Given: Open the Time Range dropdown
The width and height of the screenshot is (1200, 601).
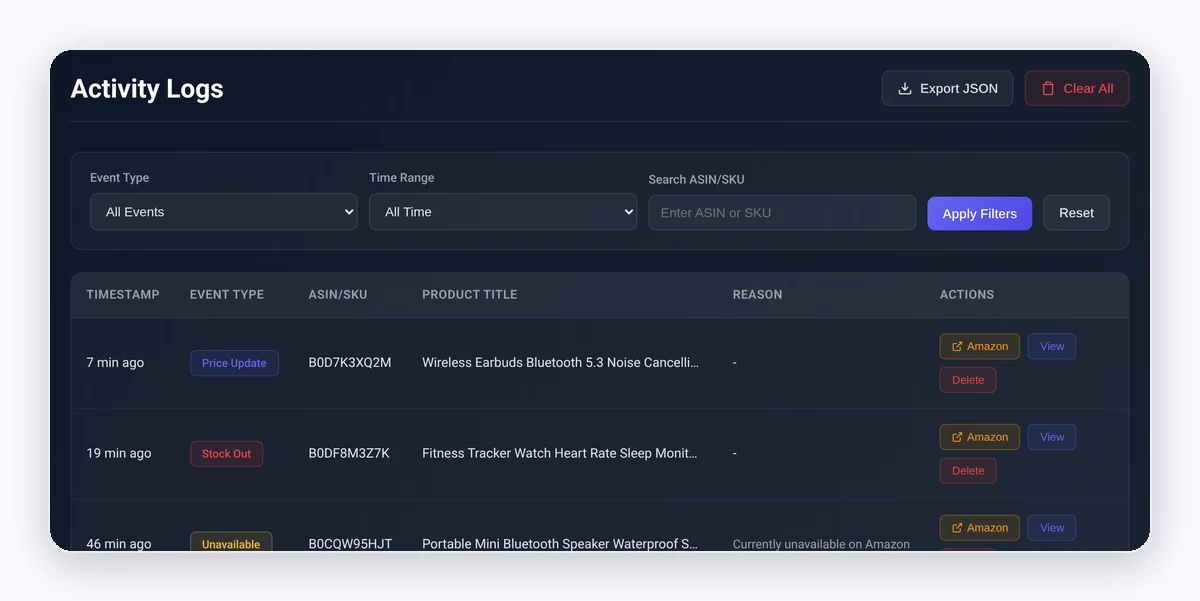Looking at the screenshot, I should tap(503, 212).
